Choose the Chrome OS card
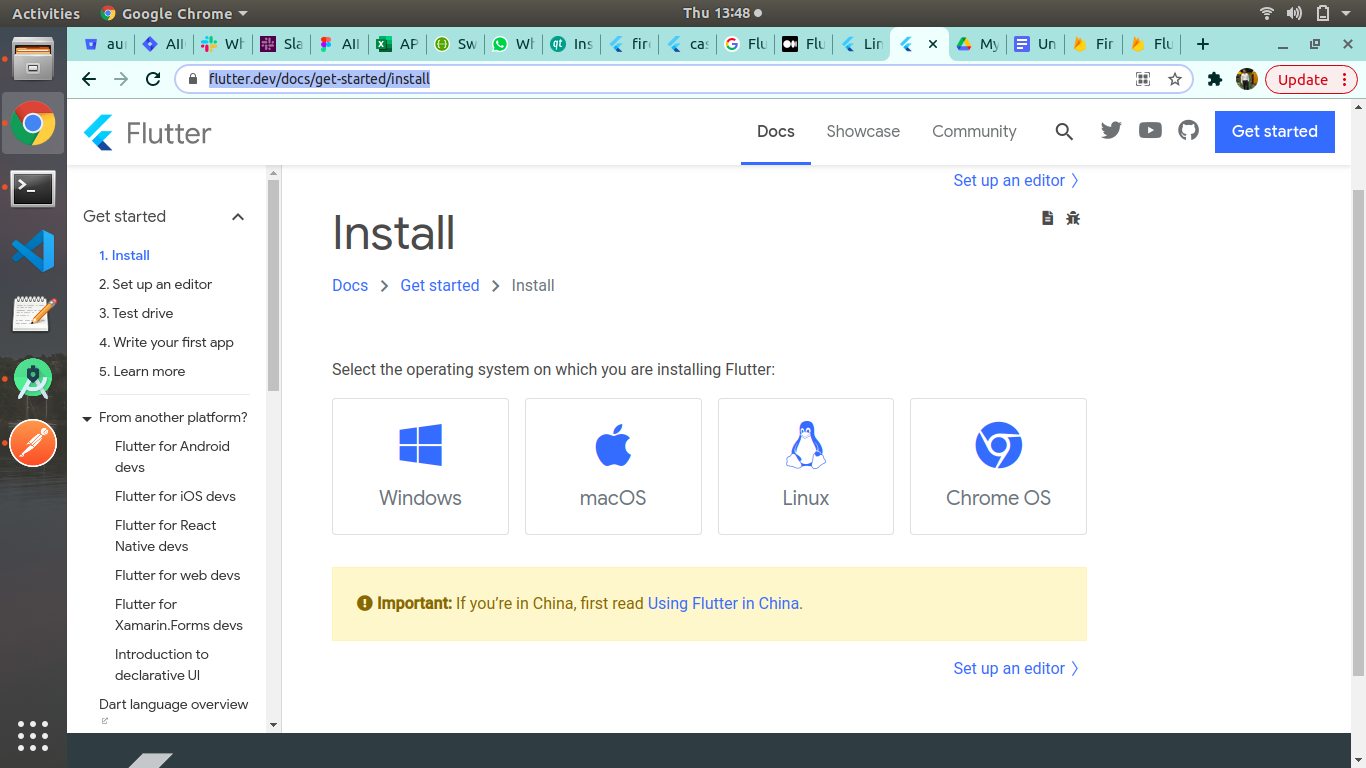This screenshot has height=768, width=1366. pos(998,466)
